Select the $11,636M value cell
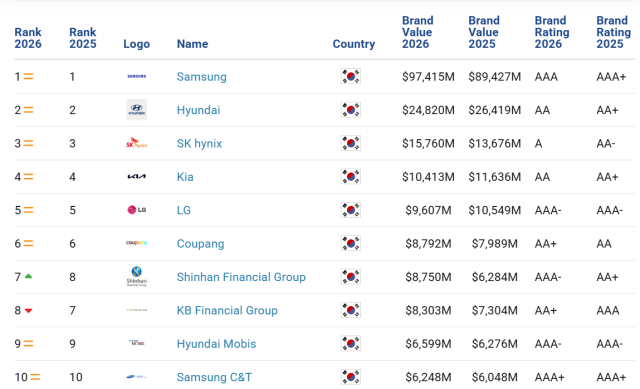The image size is (640, 389). (x=495, y=177)
